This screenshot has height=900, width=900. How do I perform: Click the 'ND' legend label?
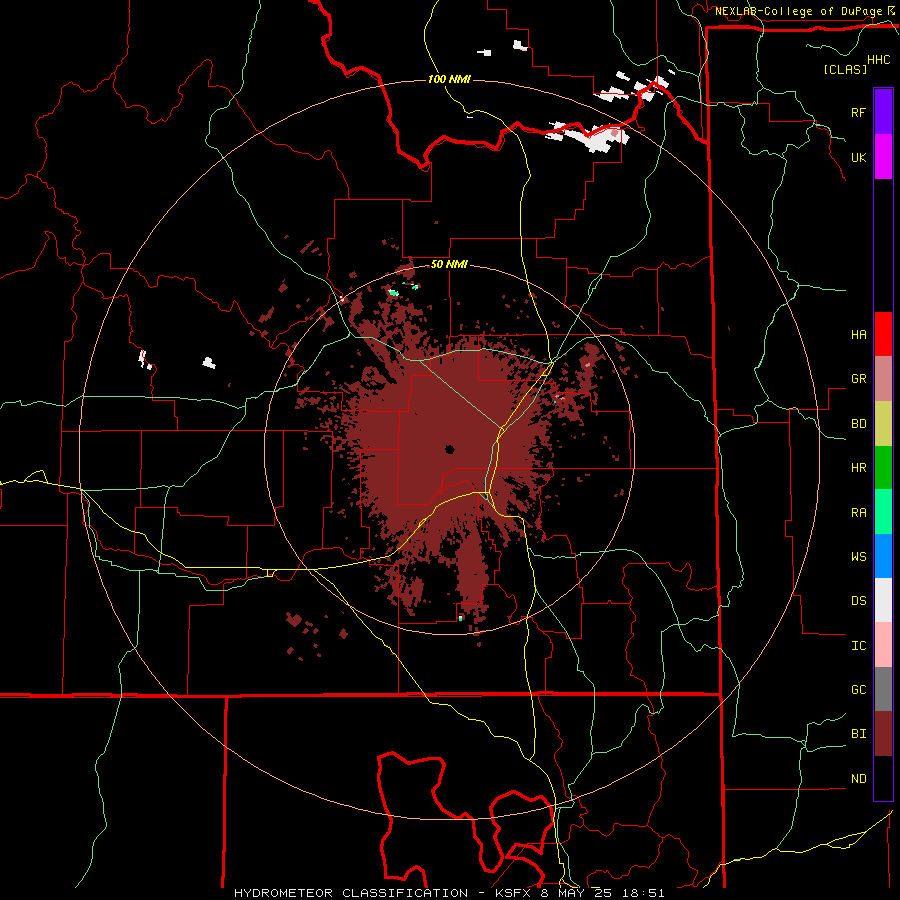tap(858, 778)
